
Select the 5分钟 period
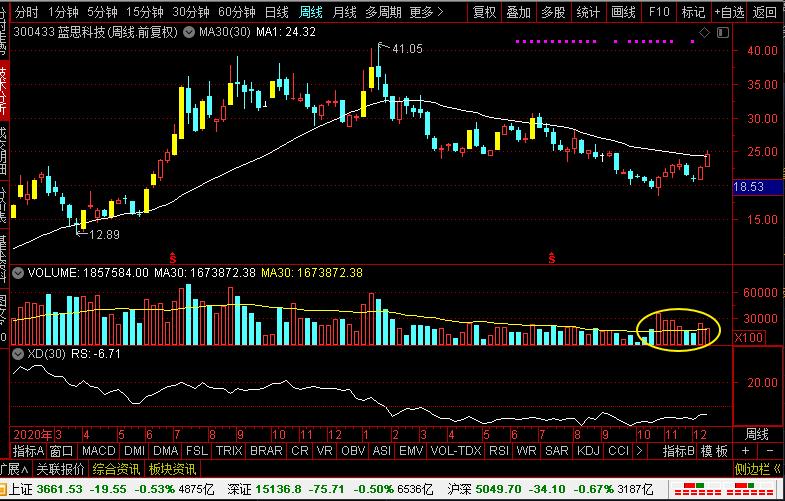click(x=102, y=12)
